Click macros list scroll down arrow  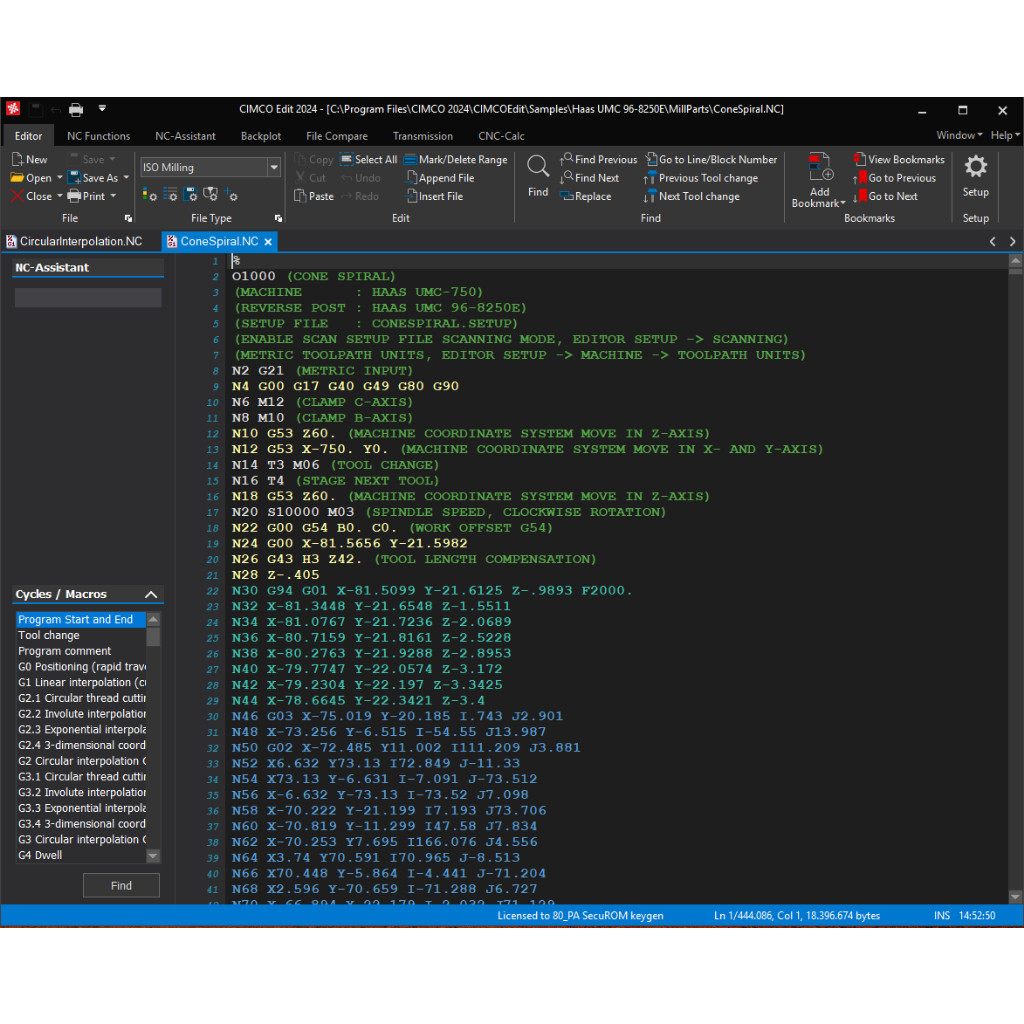coord(153,856)
